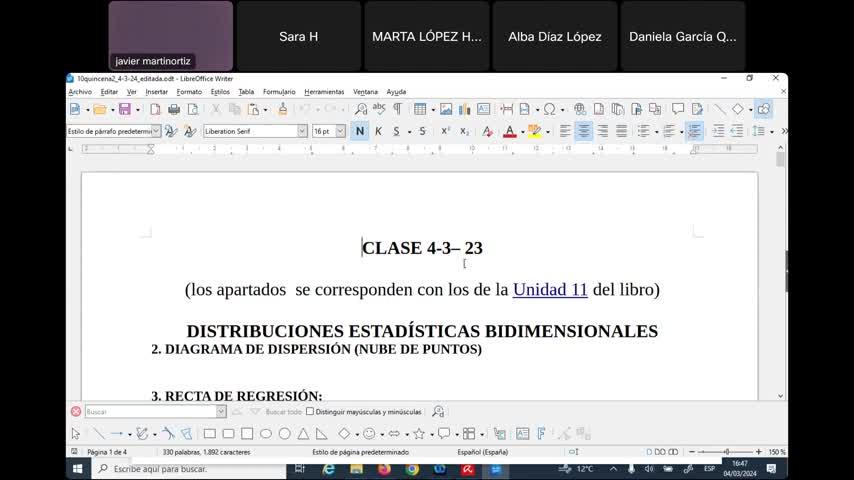
Task: Toggle formatting marks with the pilcrow icon
Action: coord(397,109)
